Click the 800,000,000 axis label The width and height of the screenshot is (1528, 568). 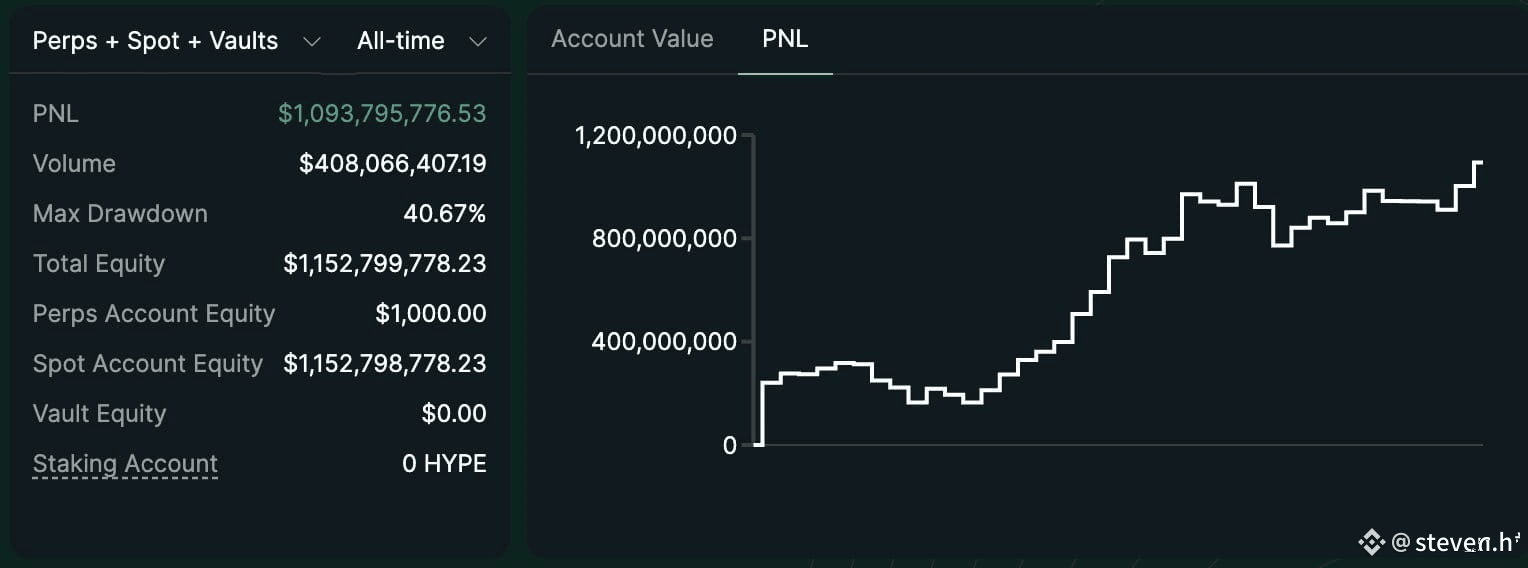664,239
